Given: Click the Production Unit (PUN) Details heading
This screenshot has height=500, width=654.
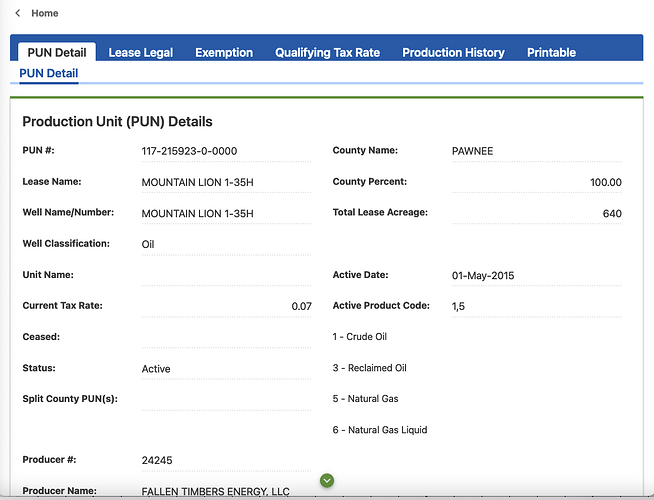Looking at the screenshot, I should click(x=117, y=122).
